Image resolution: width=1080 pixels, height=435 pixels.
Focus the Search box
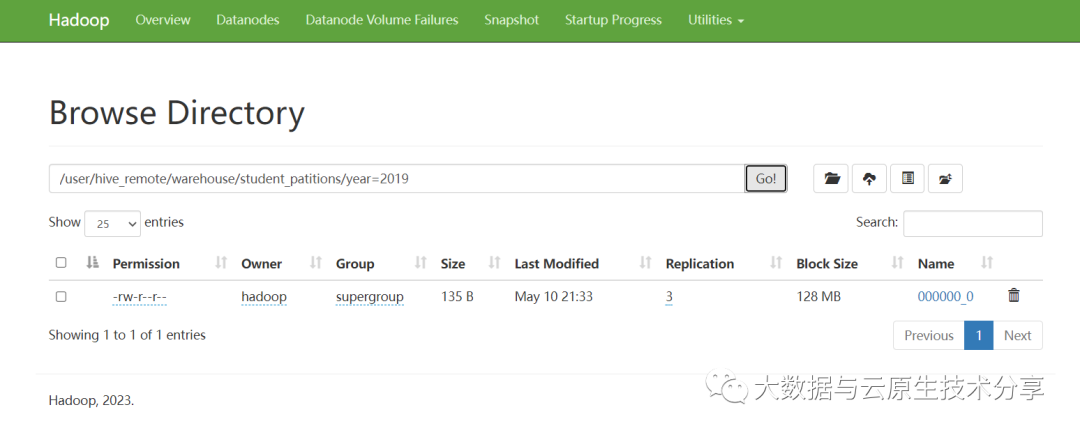972,223
